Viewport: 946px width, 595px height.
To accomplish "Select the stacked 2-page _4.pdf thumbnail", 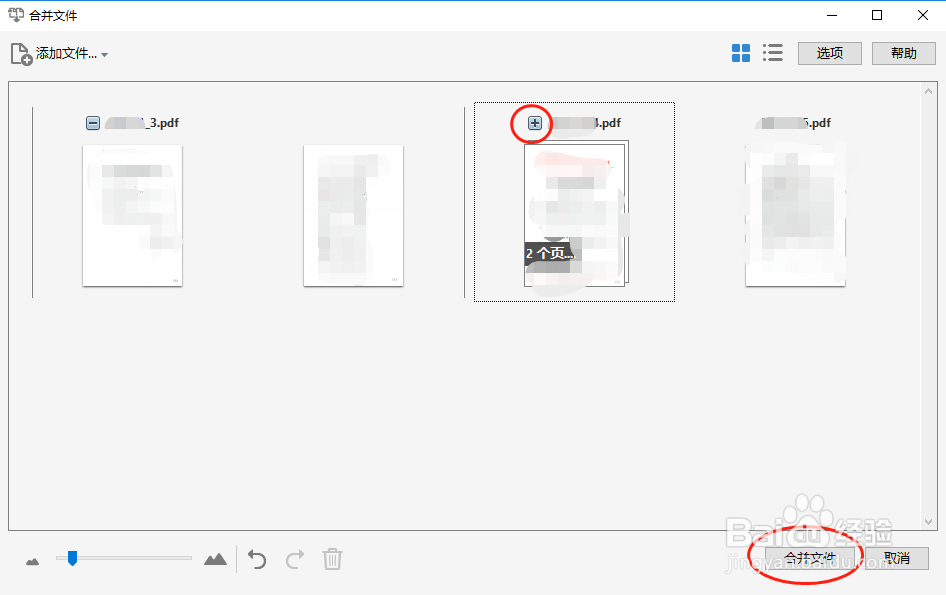I will point(576,214).
